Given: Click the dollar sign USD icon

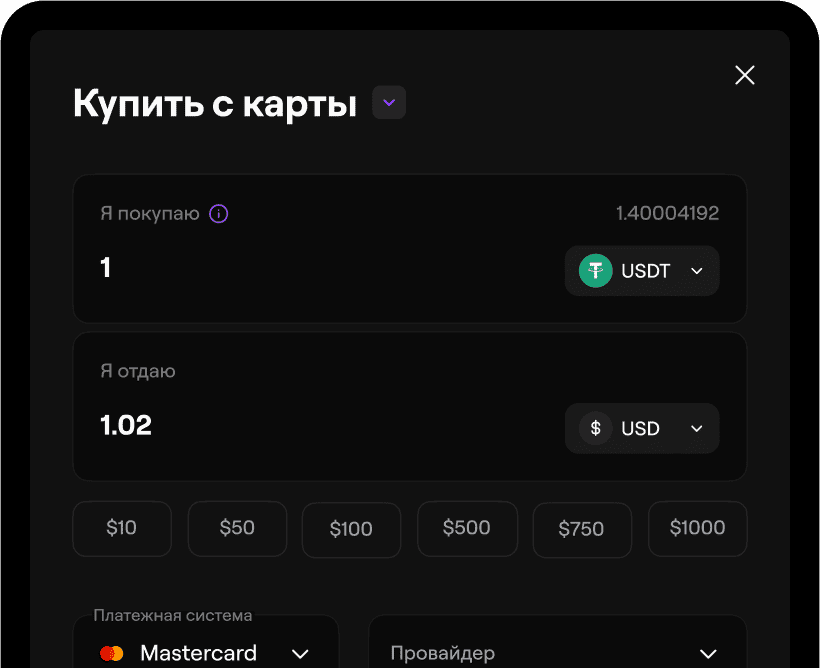Looking at the screenshot, I should pos(596,428).
